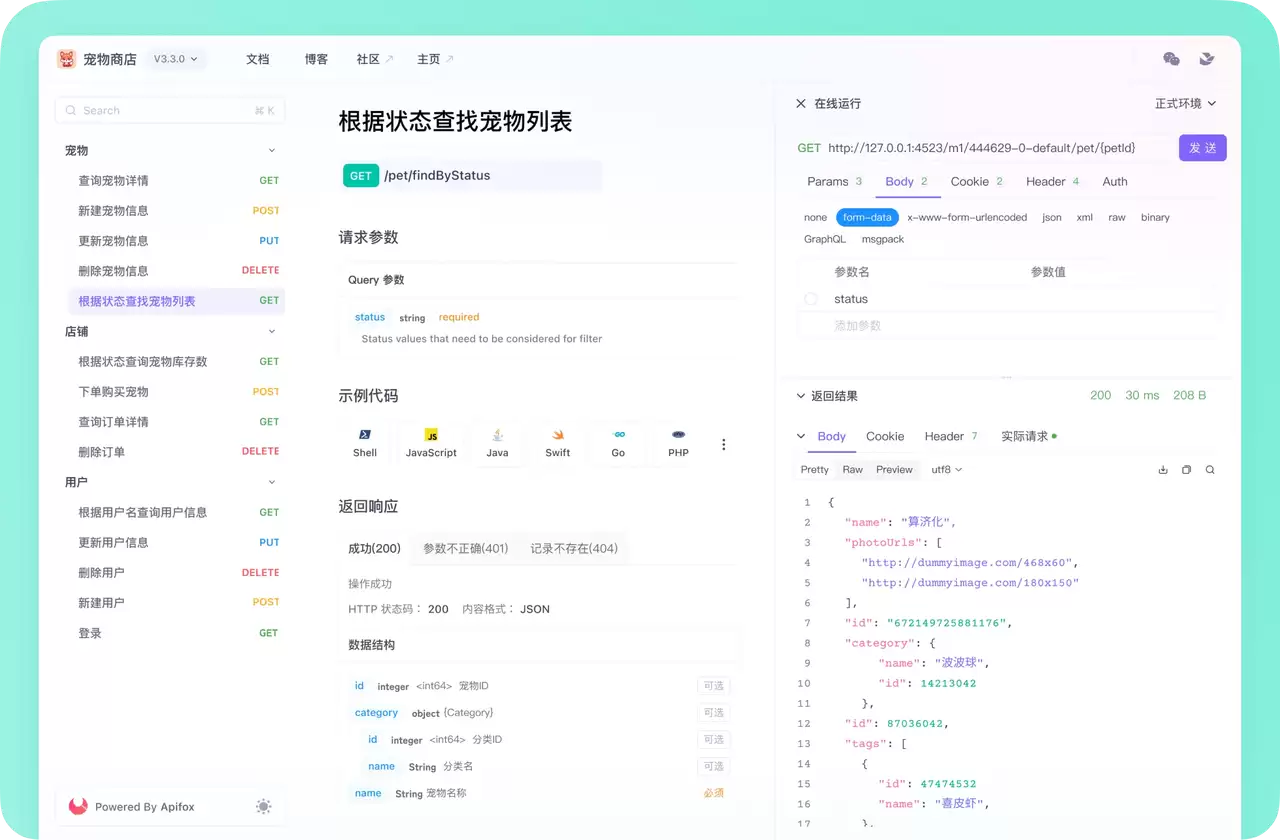This screenshot has height=840, width=1280.
Task: Open the 社区 external link
Action: (375, 59)
